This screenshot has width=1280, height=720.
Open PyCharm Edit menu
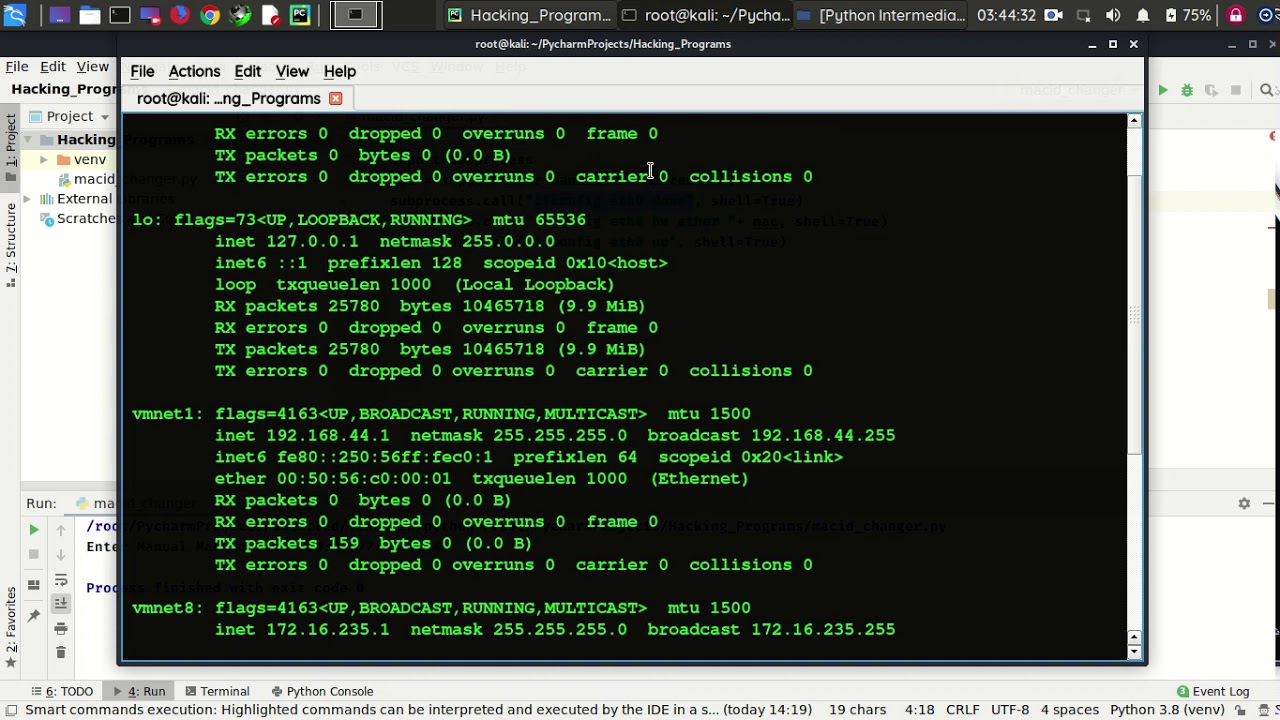pyautogui.click(x=53, y=66)
